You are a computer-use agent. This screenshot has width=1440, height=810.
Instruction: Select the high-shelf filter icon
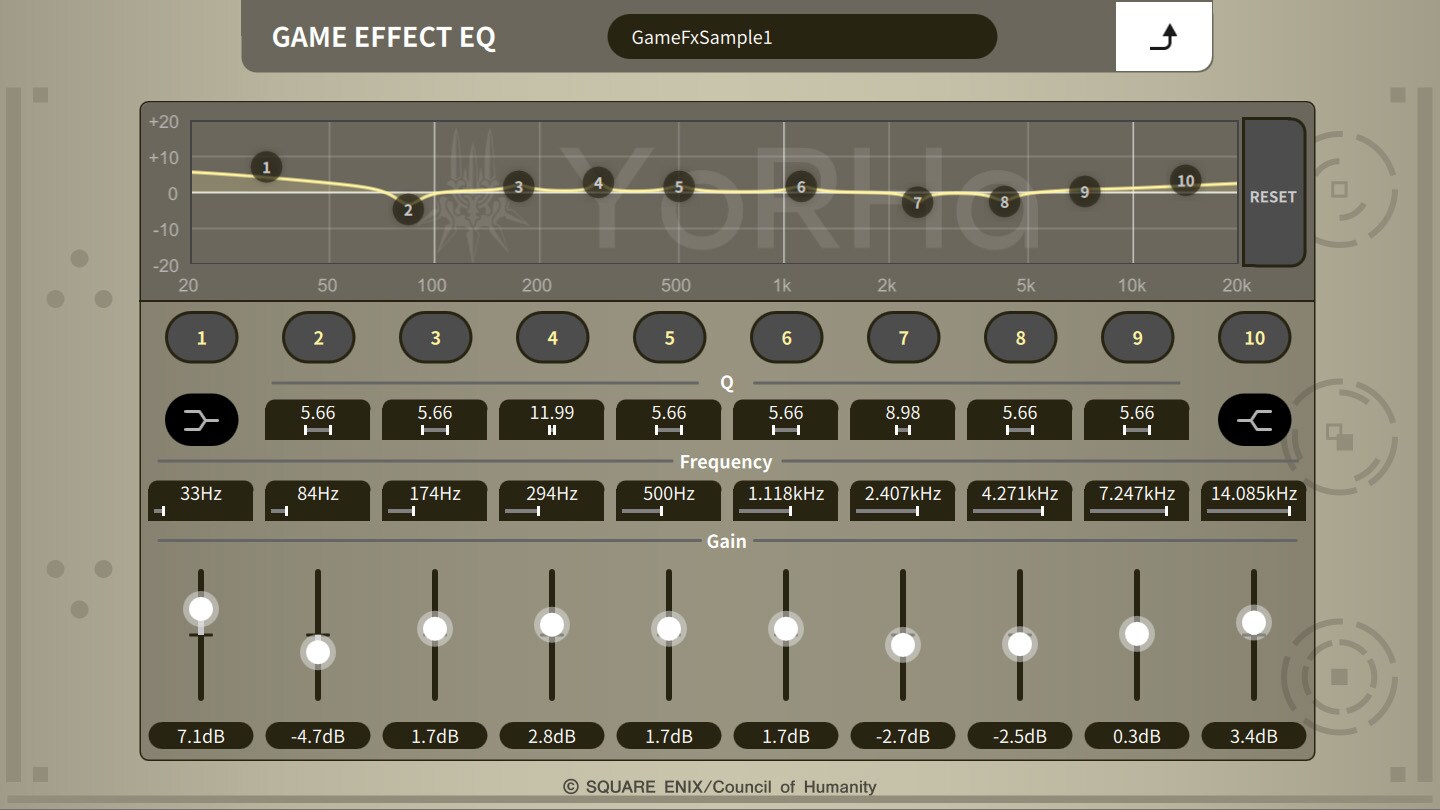pos(1254,419)
